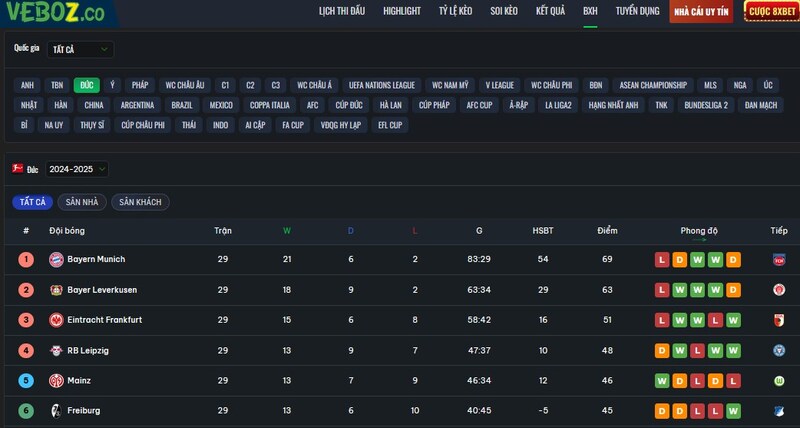This screenshot has width=800, height=428.
Task: Select the ĐỨC league chip
Action: coord(87,85)
